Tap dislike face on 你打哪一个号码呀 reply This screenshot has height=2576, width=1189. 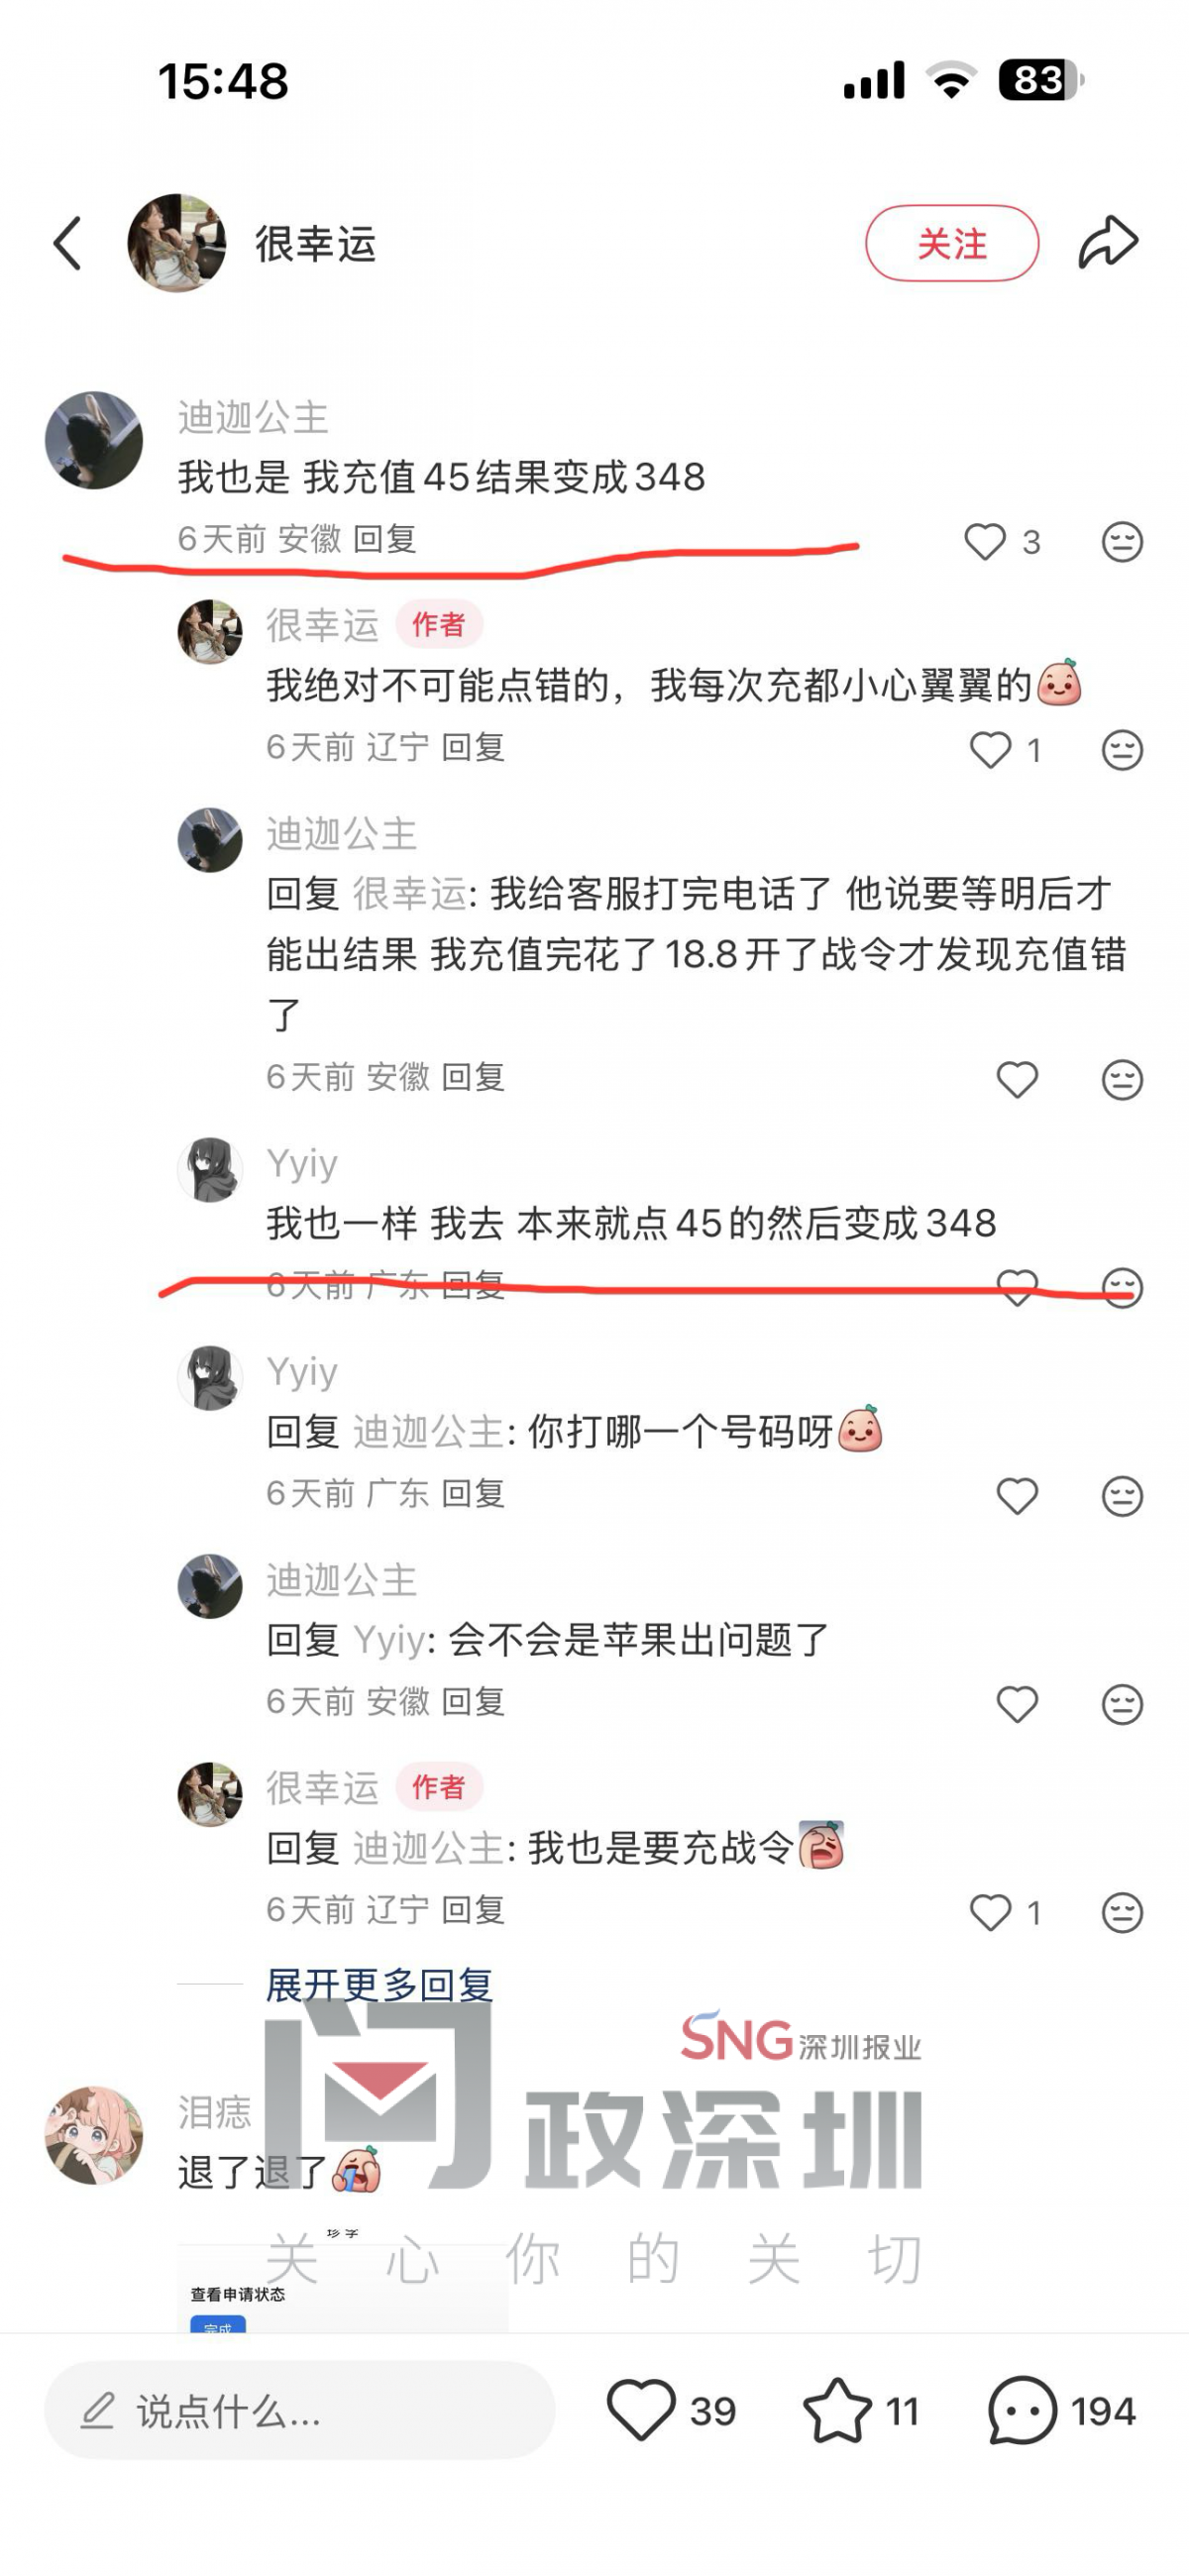(x=1122, y=1496)
